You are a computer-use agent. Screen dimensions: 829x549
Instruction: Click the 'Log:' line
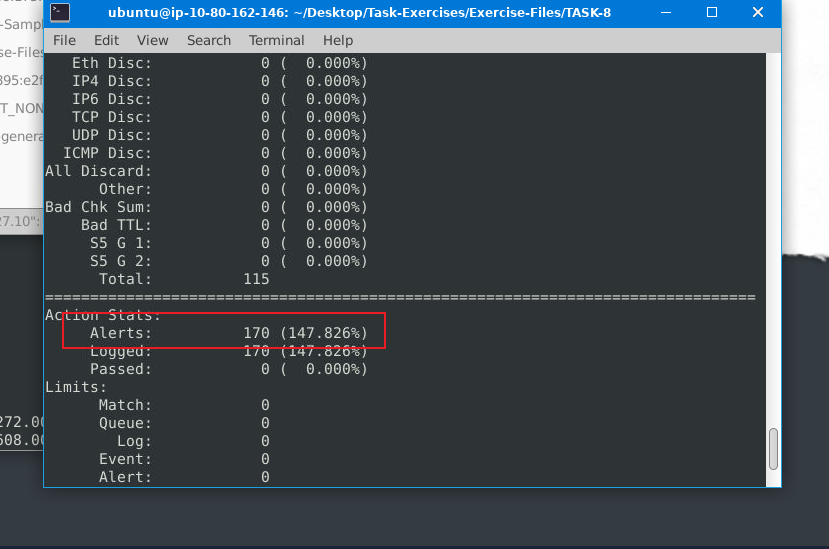[193, 441]
